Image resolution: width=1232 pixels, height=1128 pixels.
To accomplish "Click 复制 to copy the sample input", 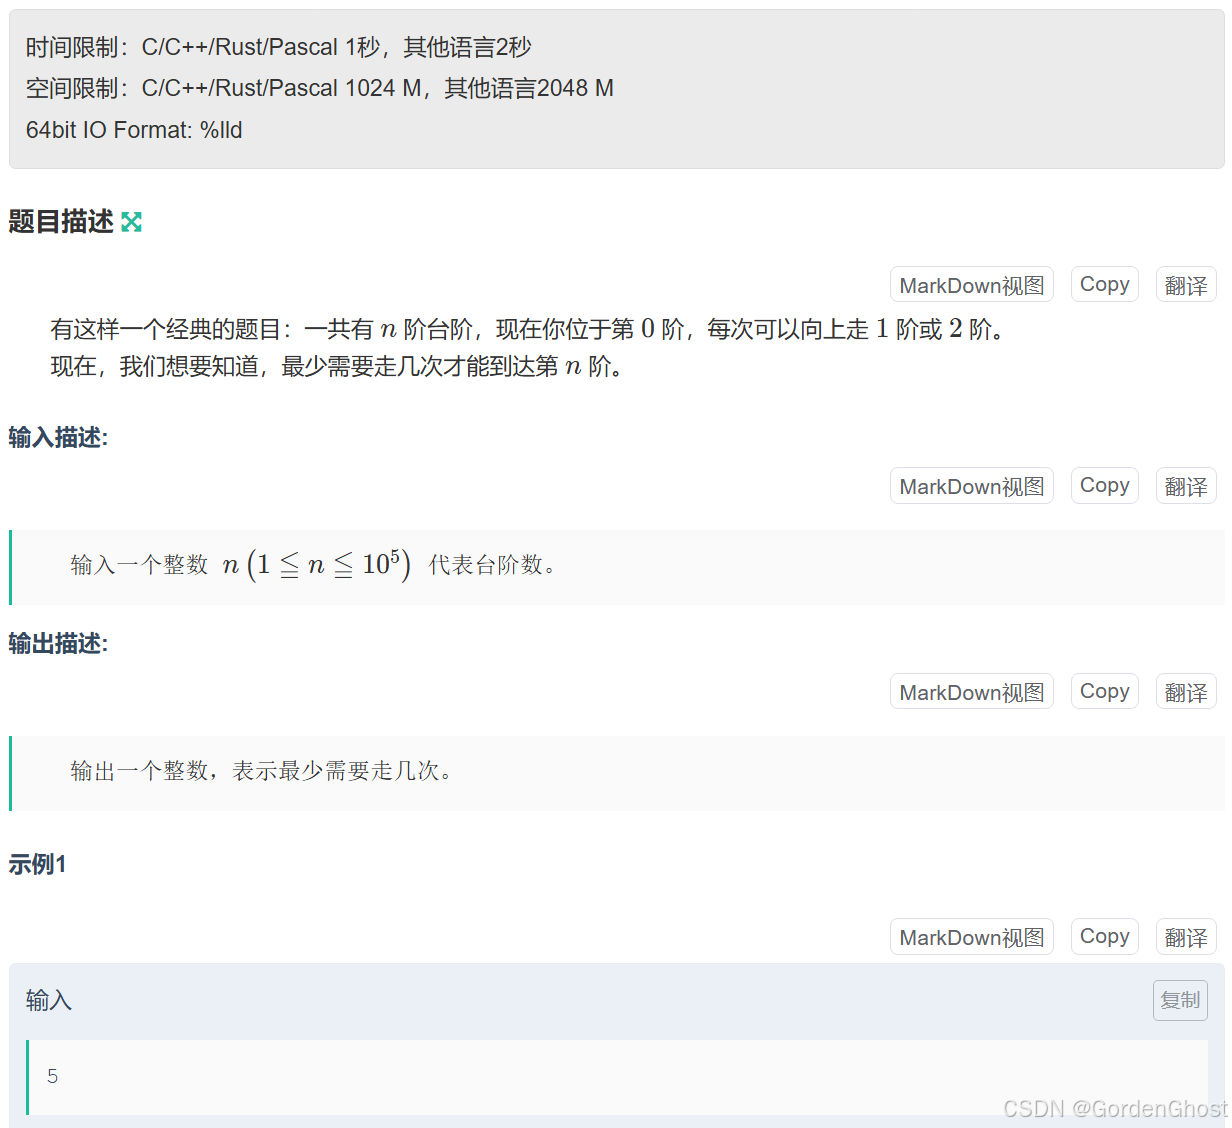I will coord(1179,1000).
